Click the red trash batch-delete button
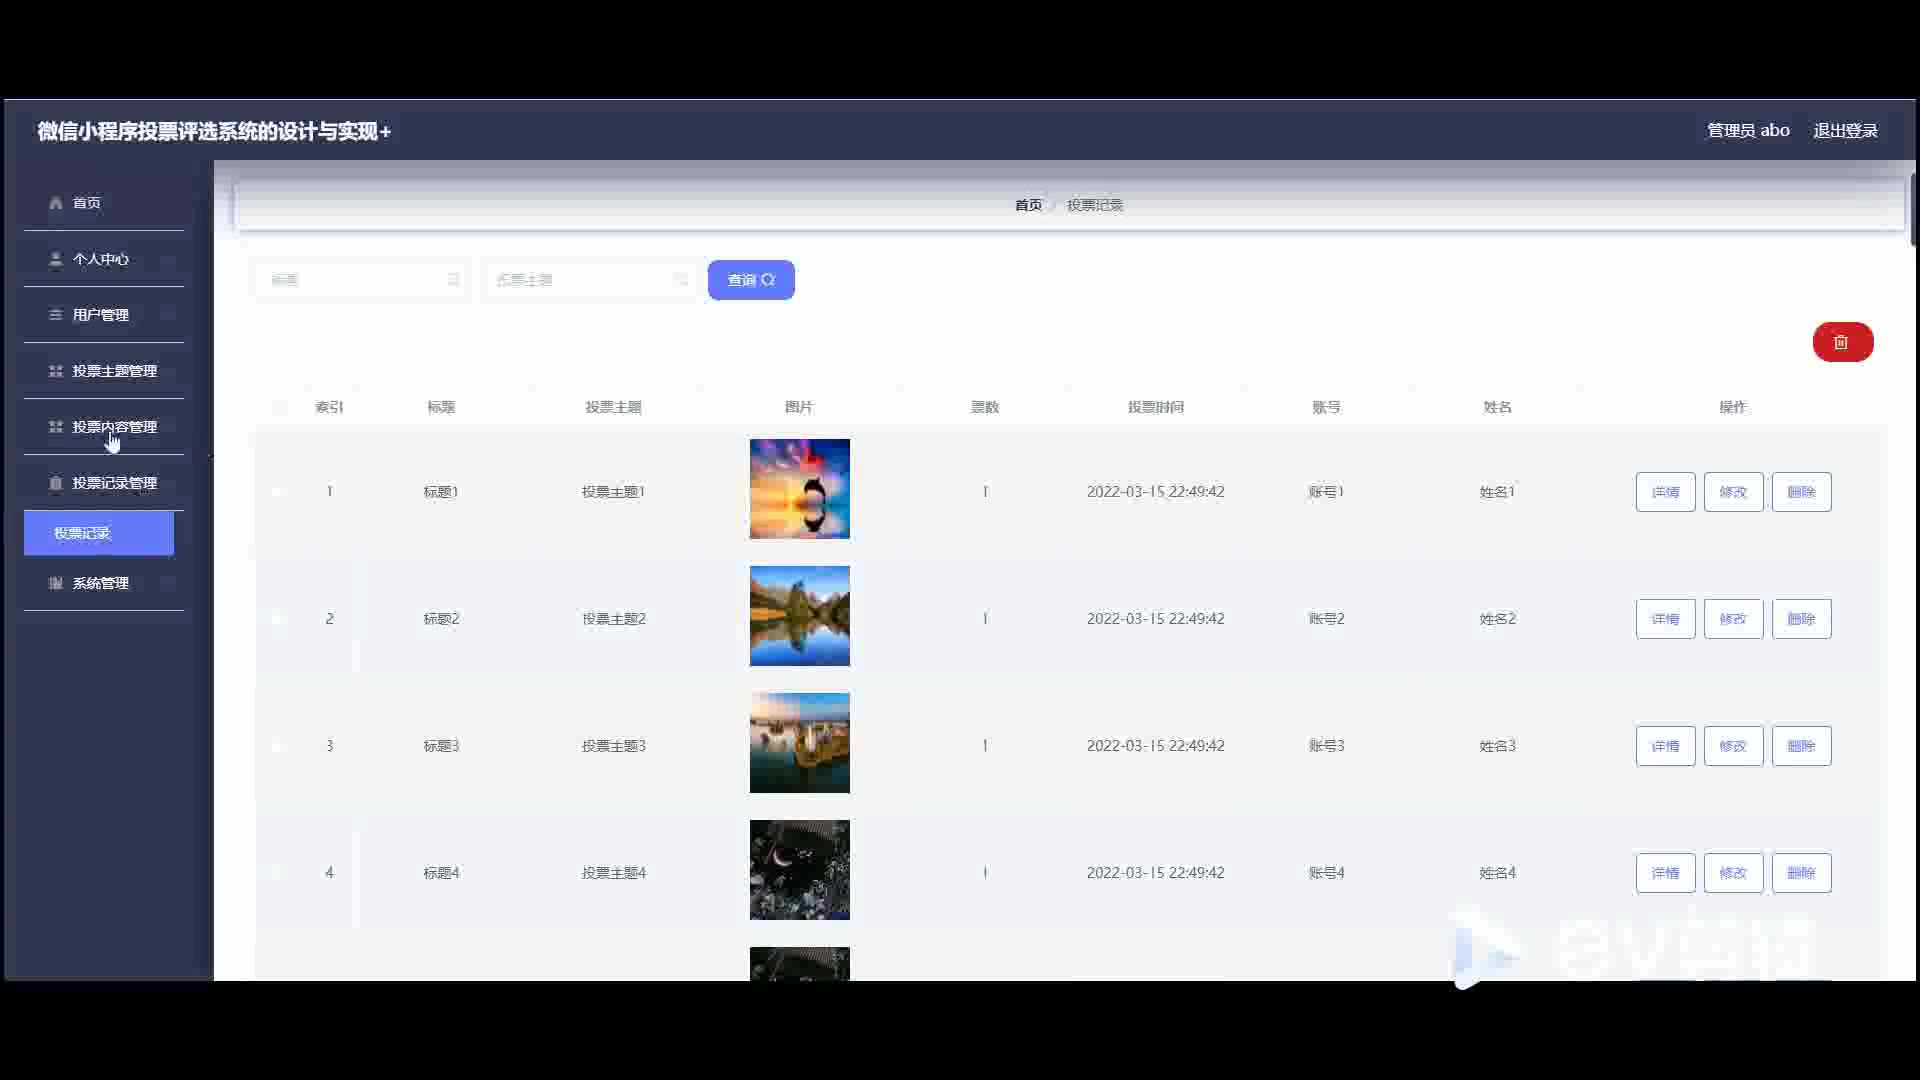 click(x=1842, y=342)
